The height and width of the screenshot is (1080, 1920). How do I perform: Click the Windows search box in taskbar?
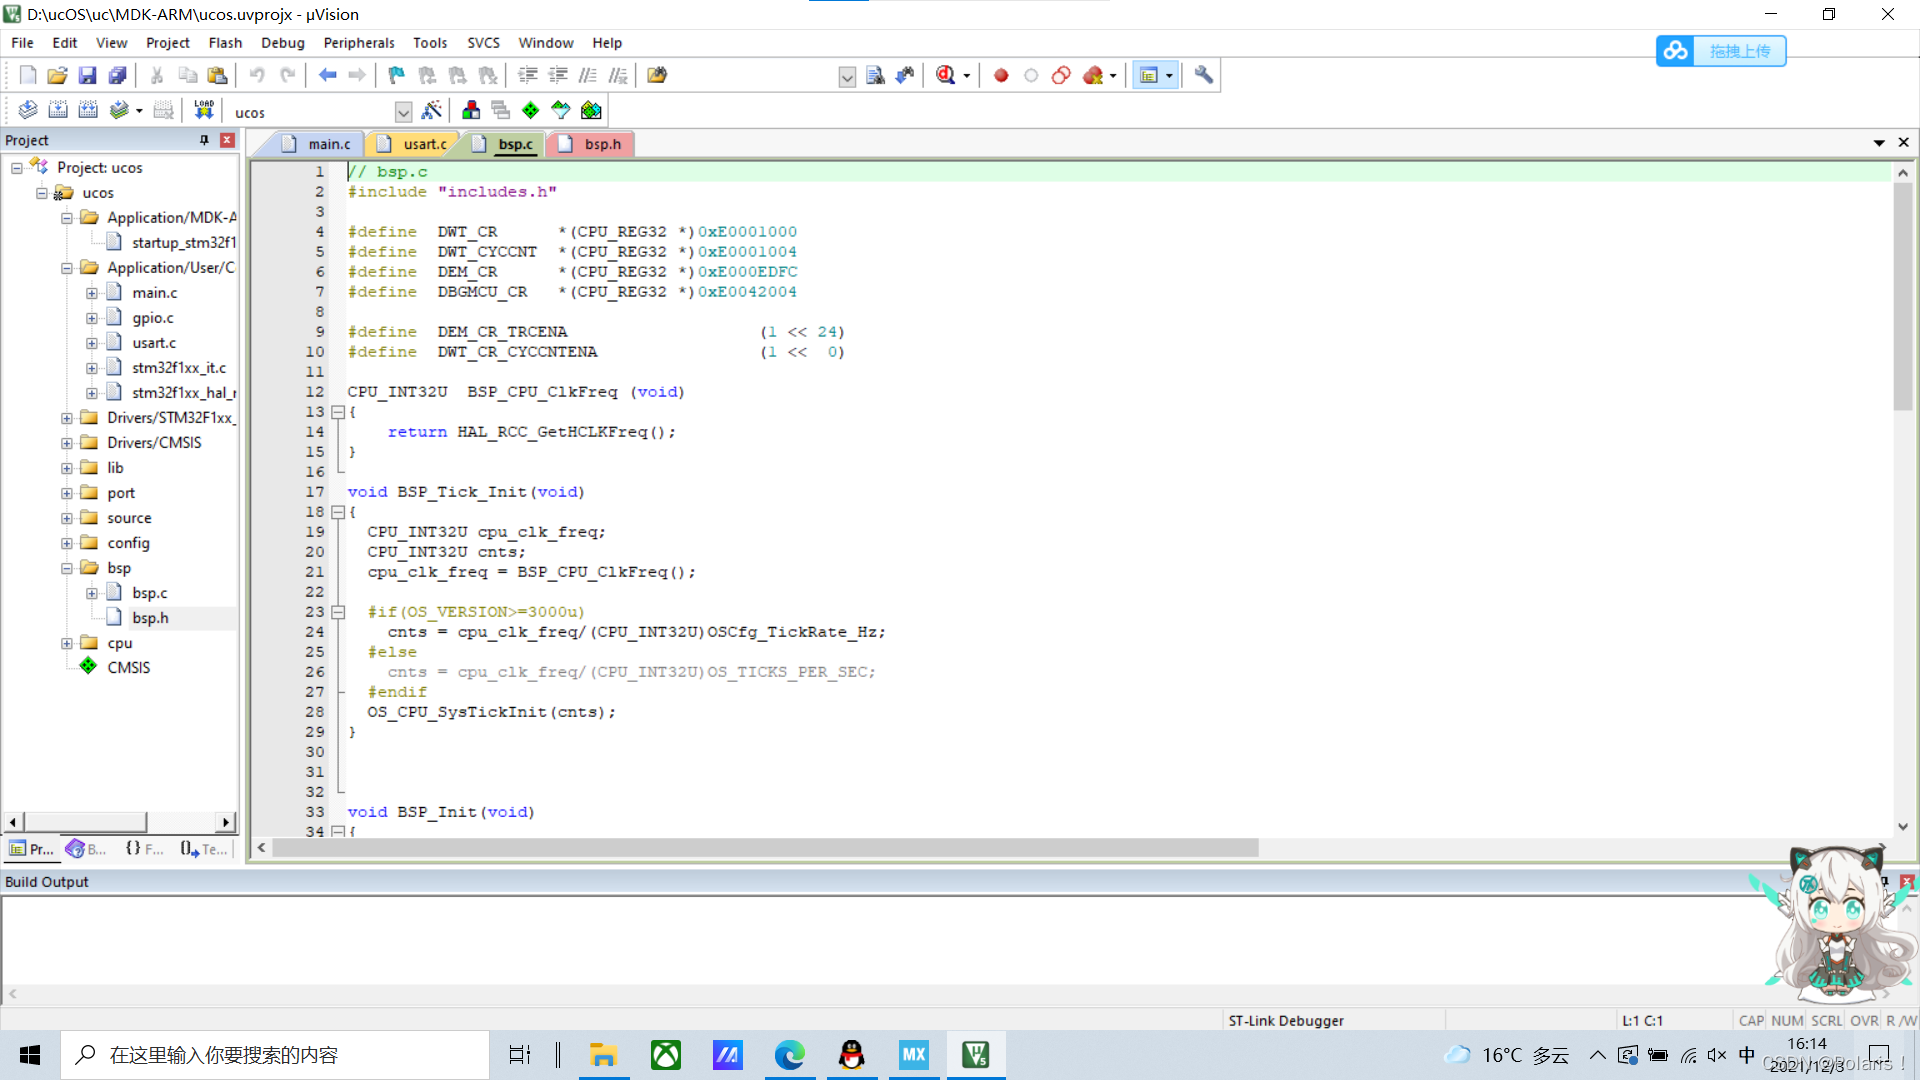coord(275,1055)
